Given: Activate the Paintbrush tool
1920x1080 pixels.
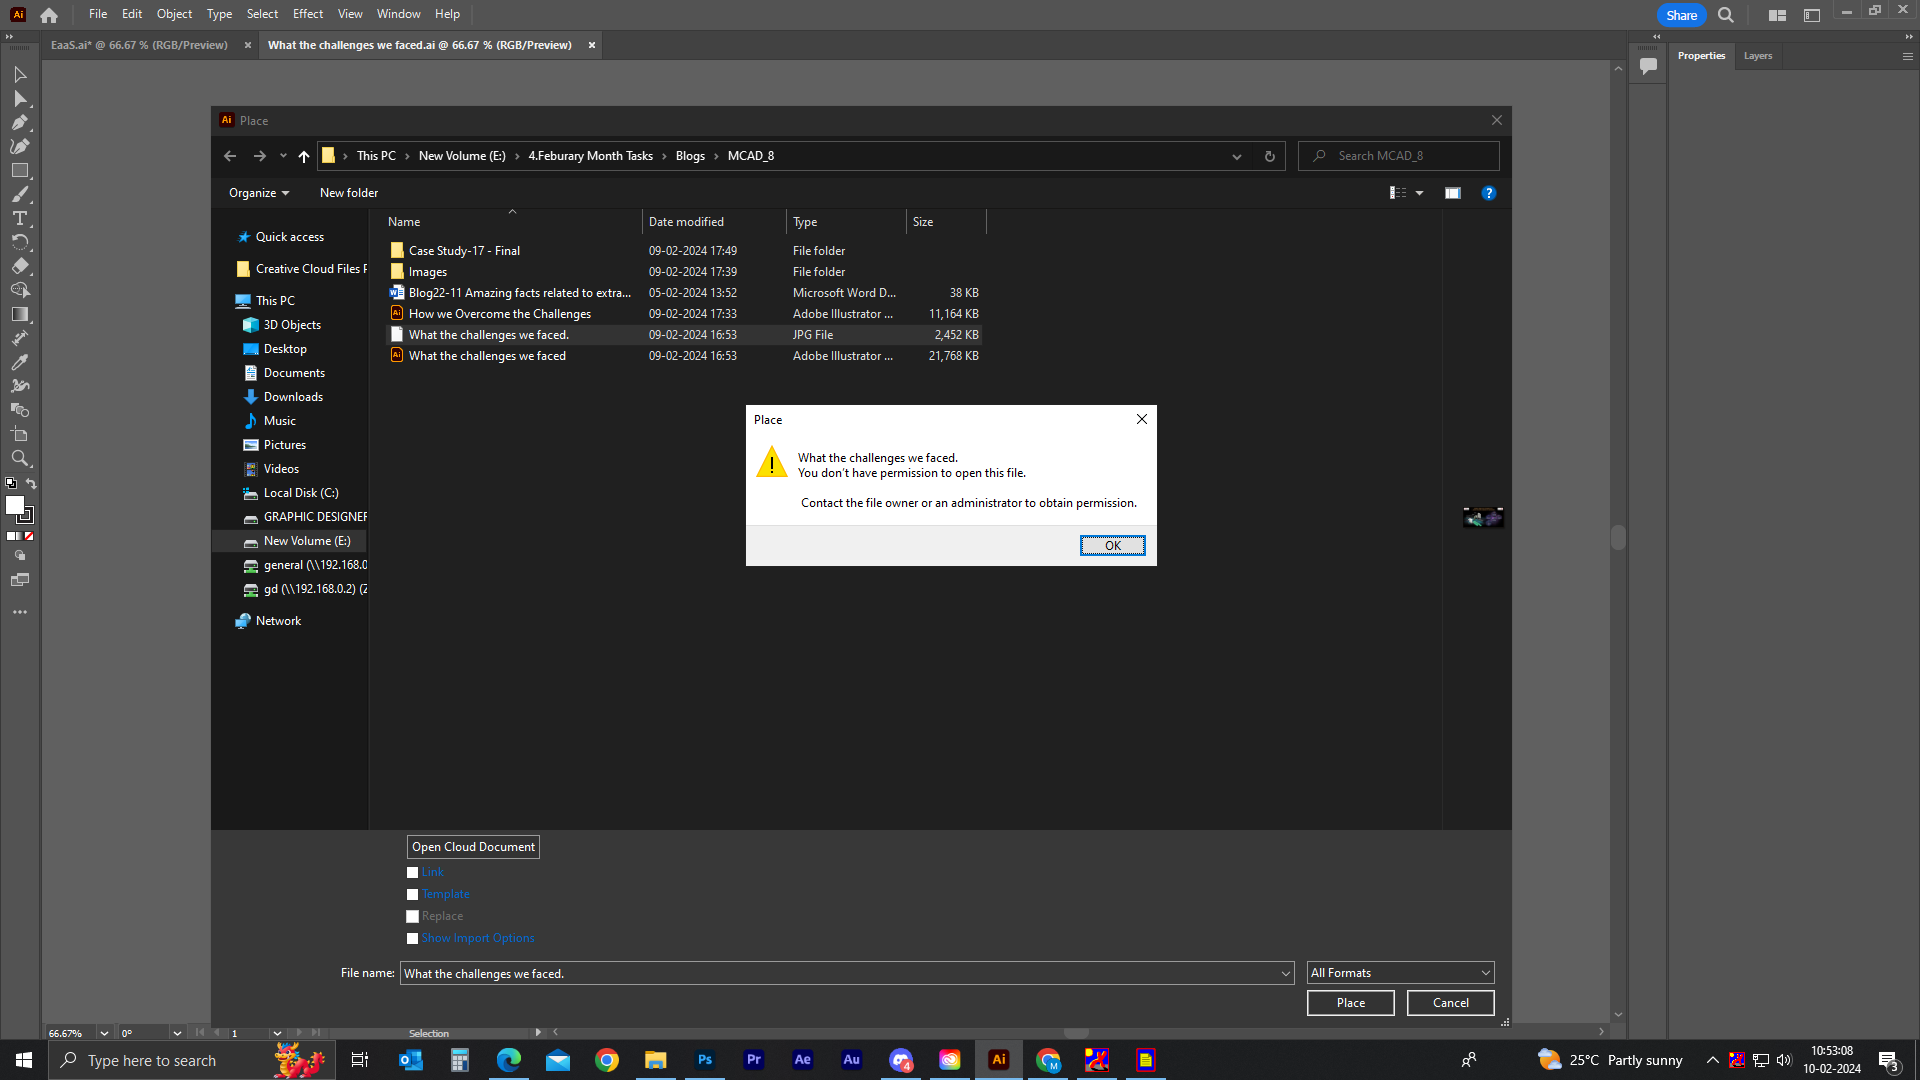Looking at the screenshot, I should pyautogui.click(x=20, y=194).
